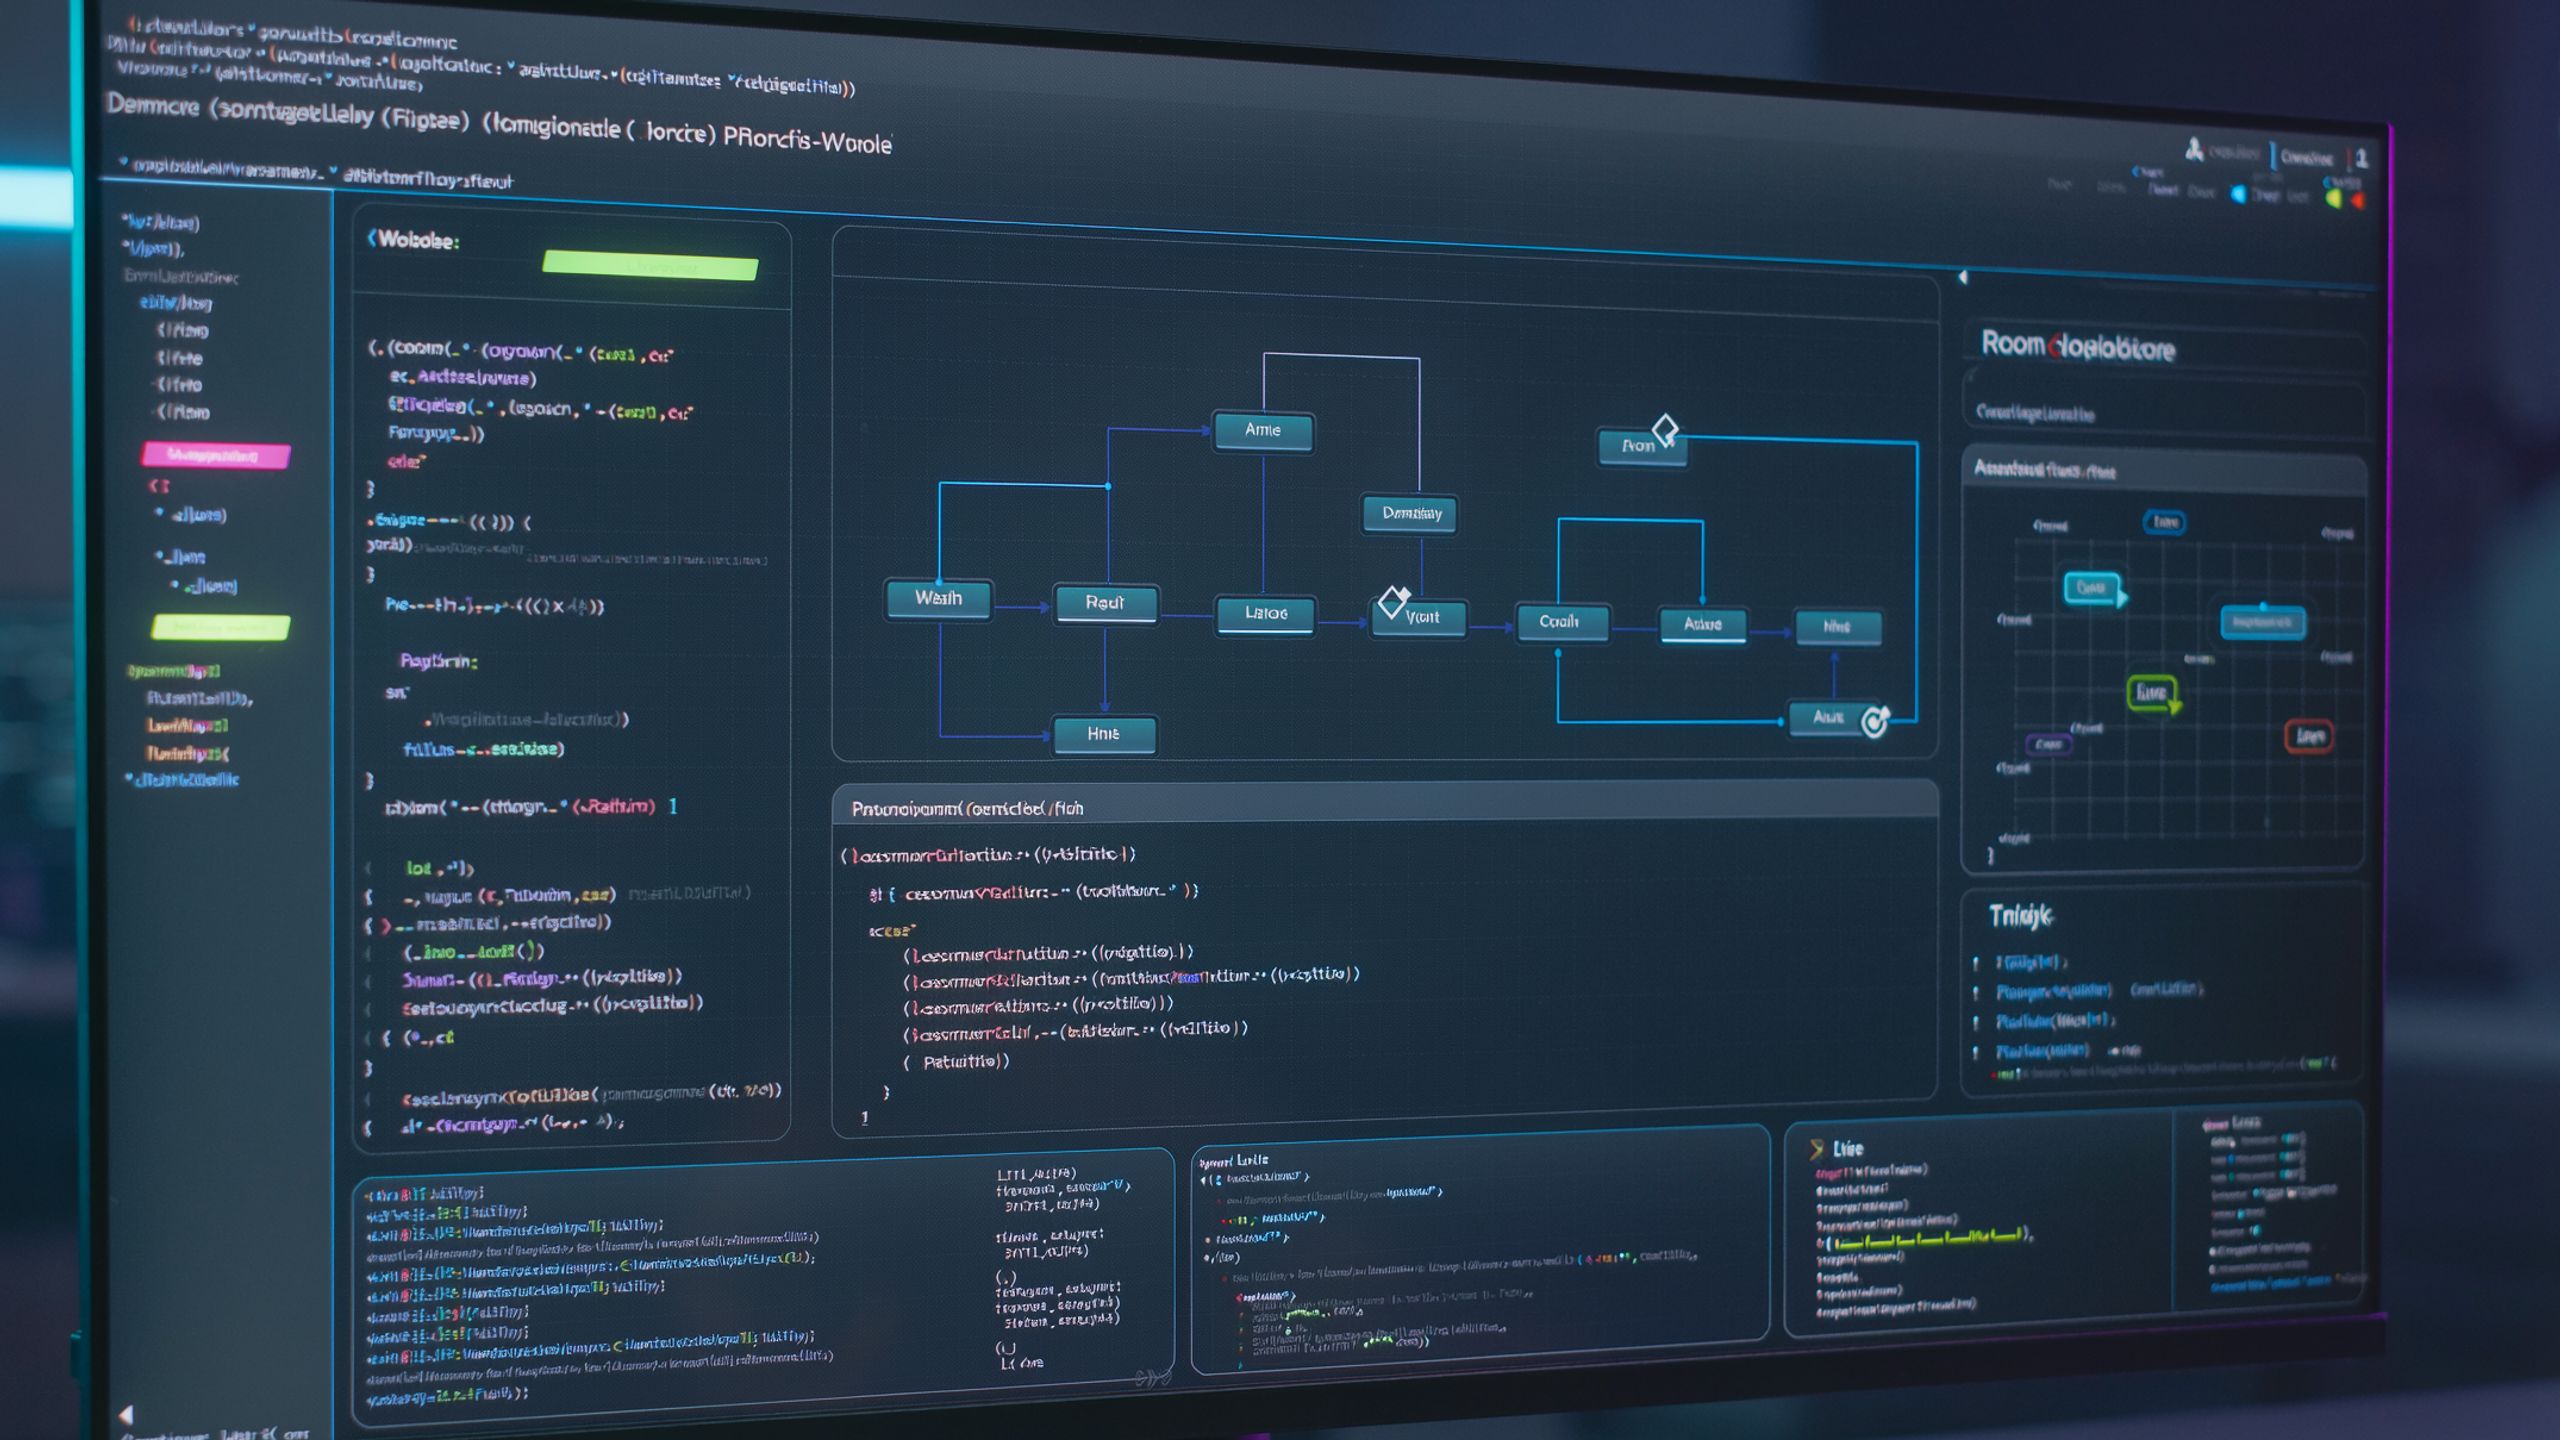Select the Hme node in the flowchart
Screen dimensions: 2560x1440
[x=1104, y=734]
